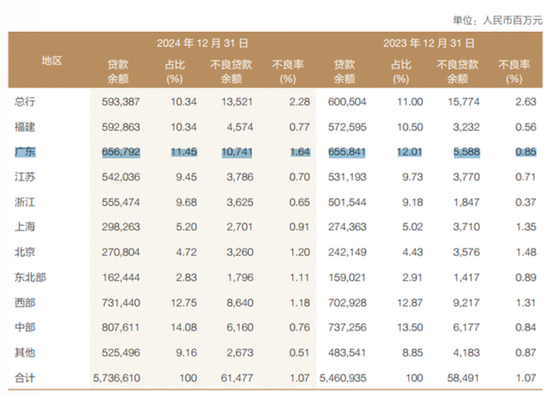Click 中部 proportion value 14.08
This screenshot has width=550, height=395.
pos(184,328)
